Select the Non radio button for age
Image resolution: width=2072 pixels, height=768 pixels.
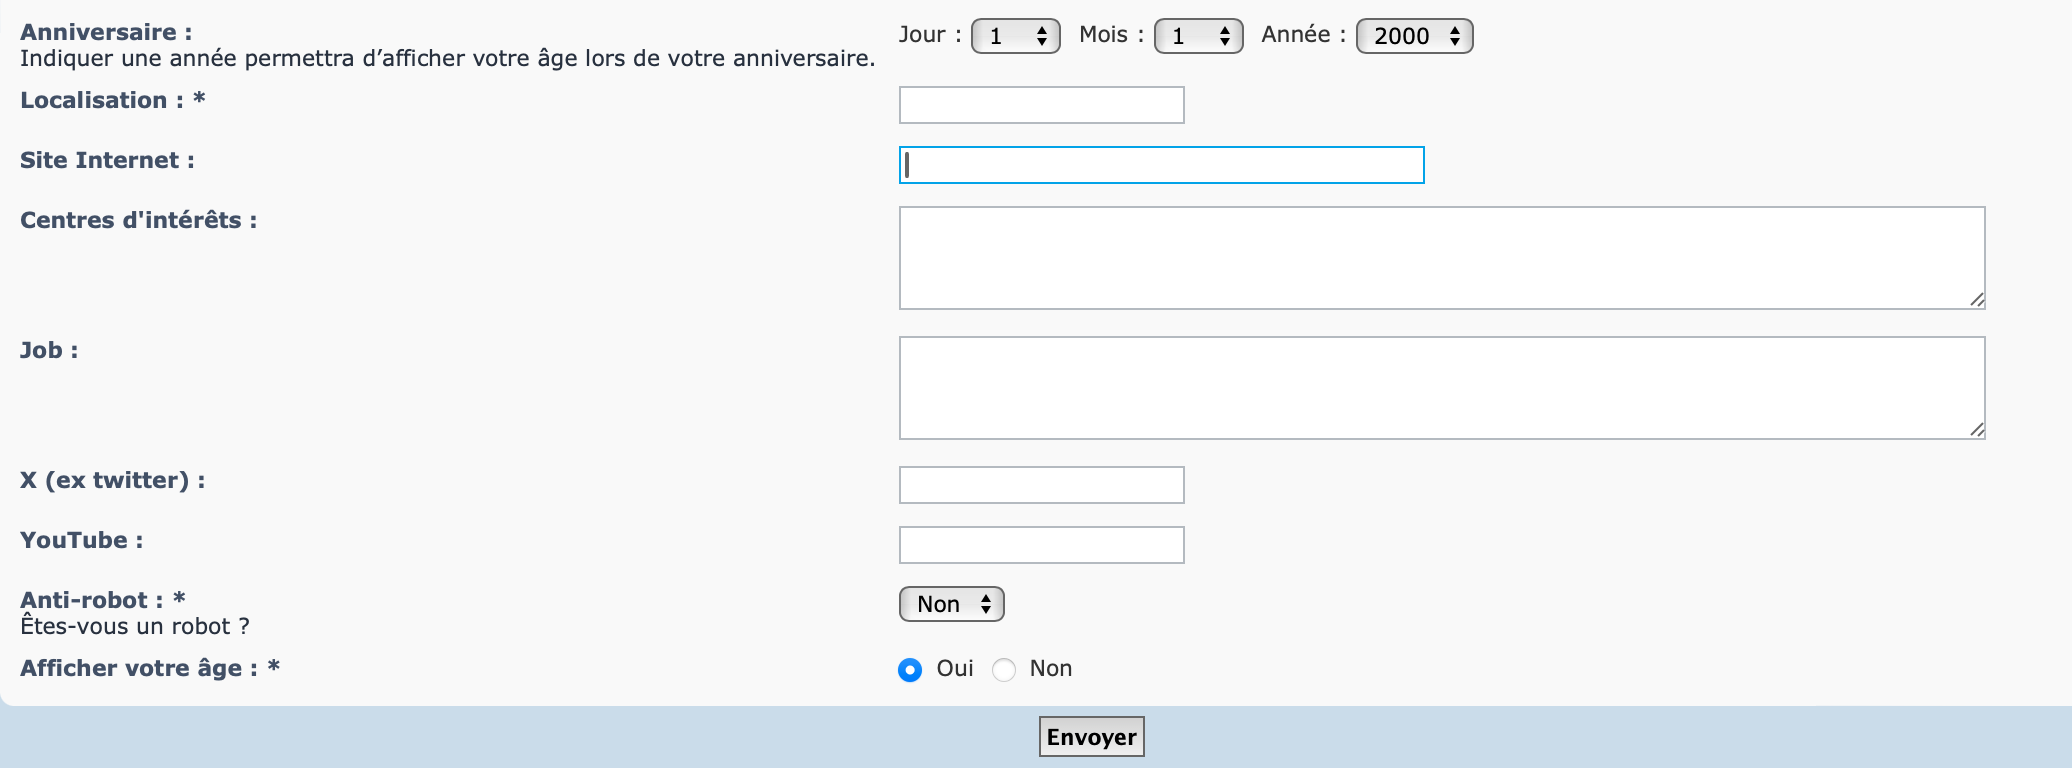[1004, 670]
